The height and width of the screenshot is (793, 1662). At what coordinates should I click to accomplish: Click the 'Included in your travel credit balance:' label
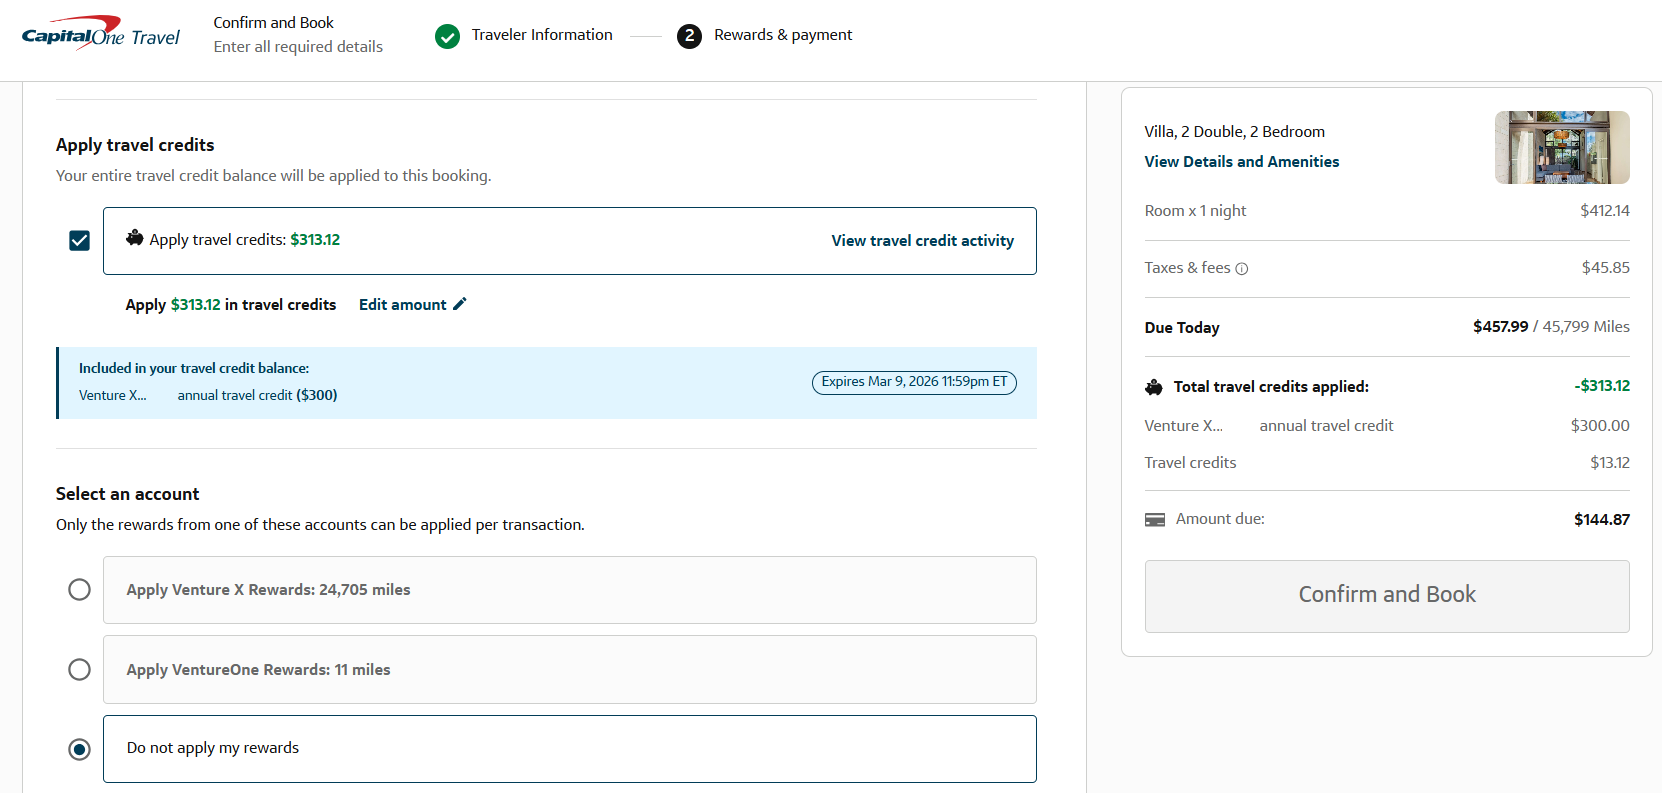coord(194,369)
